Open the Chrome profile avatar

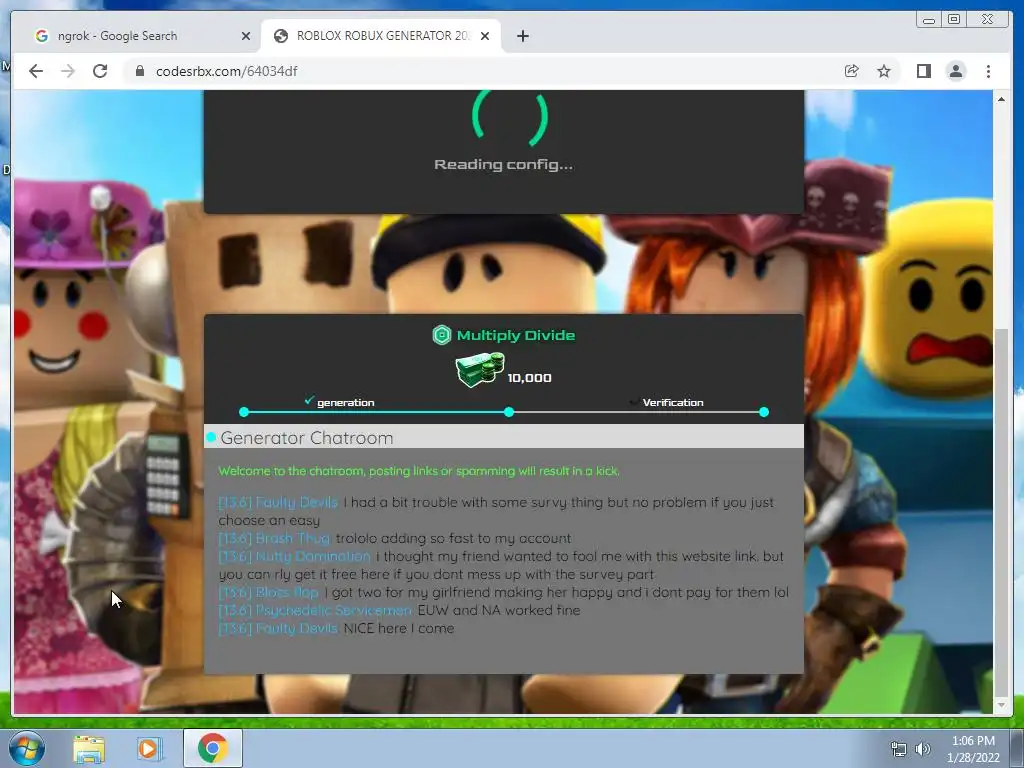tap(955, 71)
